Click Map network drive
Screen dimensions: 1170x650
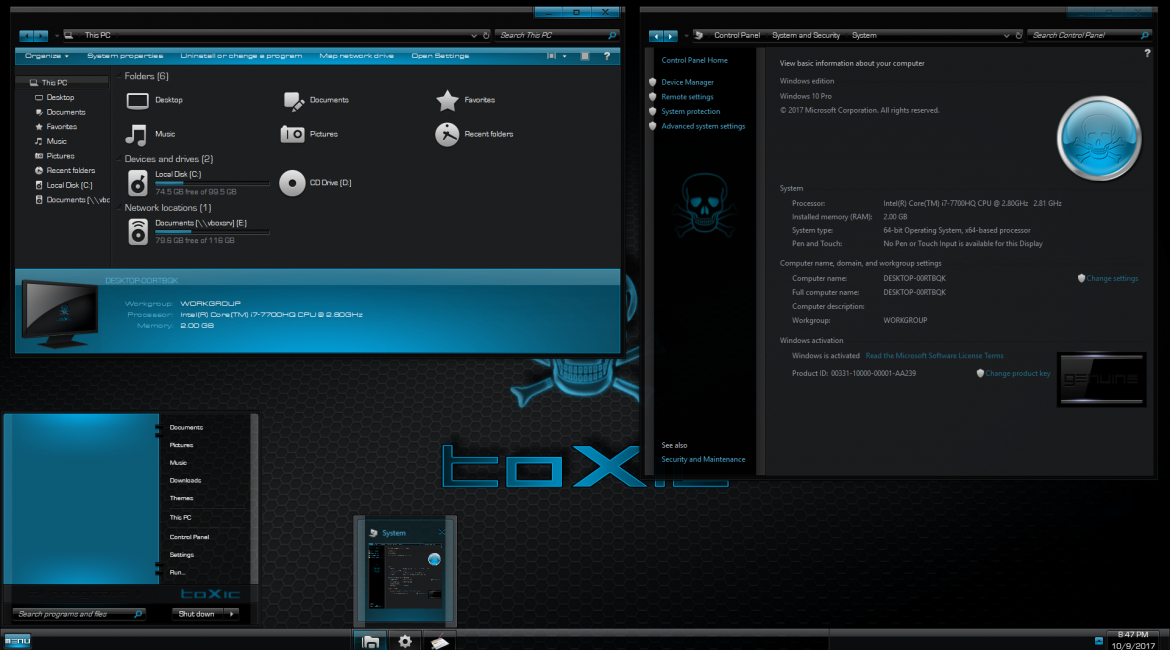coord(356,56)
